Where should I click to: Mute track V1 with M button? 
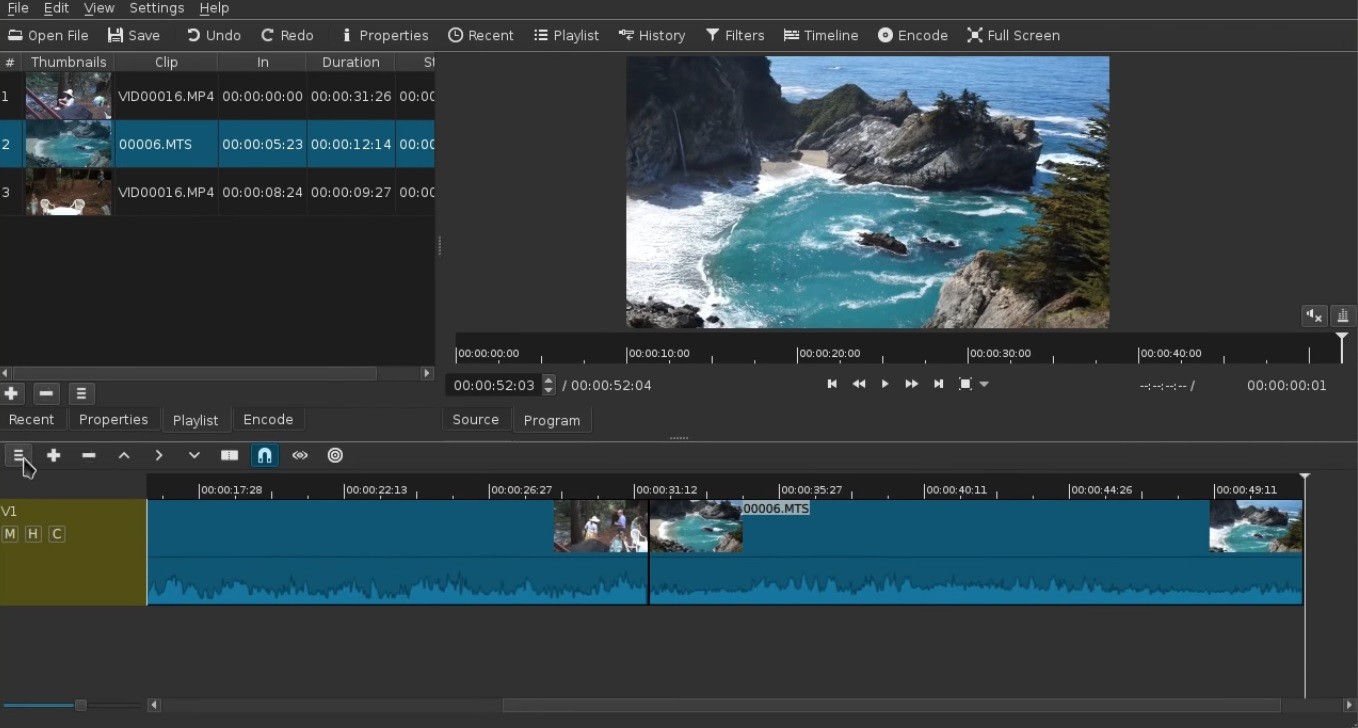coord(10,534)
